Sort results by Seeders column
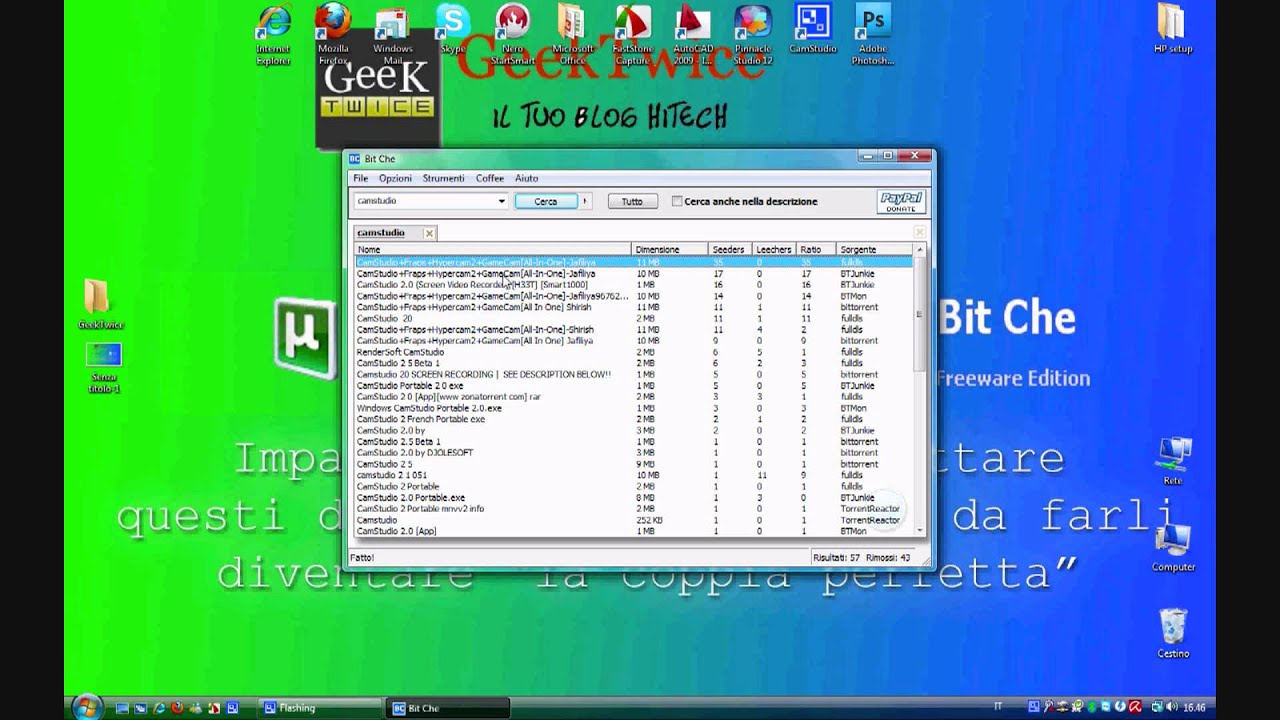 [x=730, y=249]
